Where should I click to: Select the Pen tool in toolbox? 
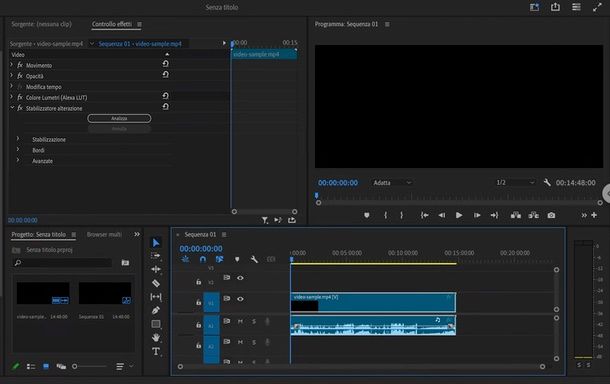(156, 310)
